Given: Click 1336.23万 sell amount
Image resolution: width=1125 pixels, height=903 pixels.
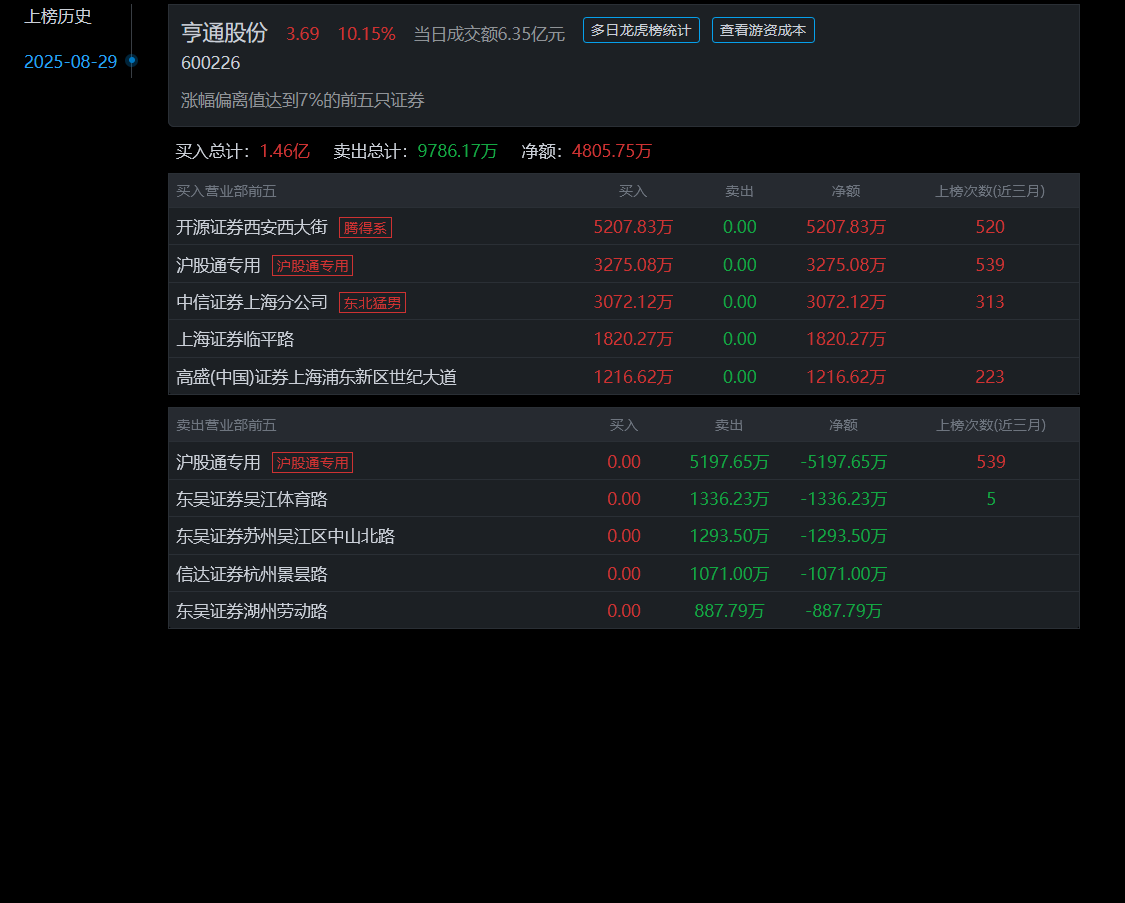Looking at the screenshot, I should [729, 499].
